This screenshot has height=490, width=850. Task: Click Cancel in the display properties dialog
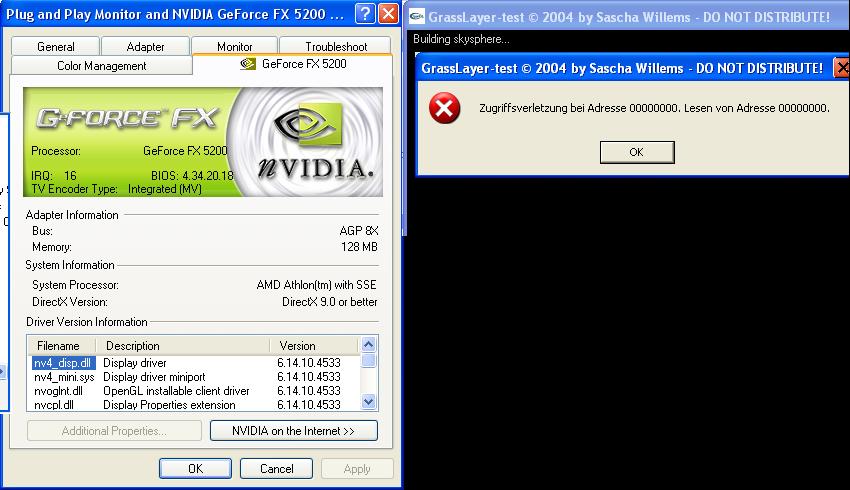277,468
